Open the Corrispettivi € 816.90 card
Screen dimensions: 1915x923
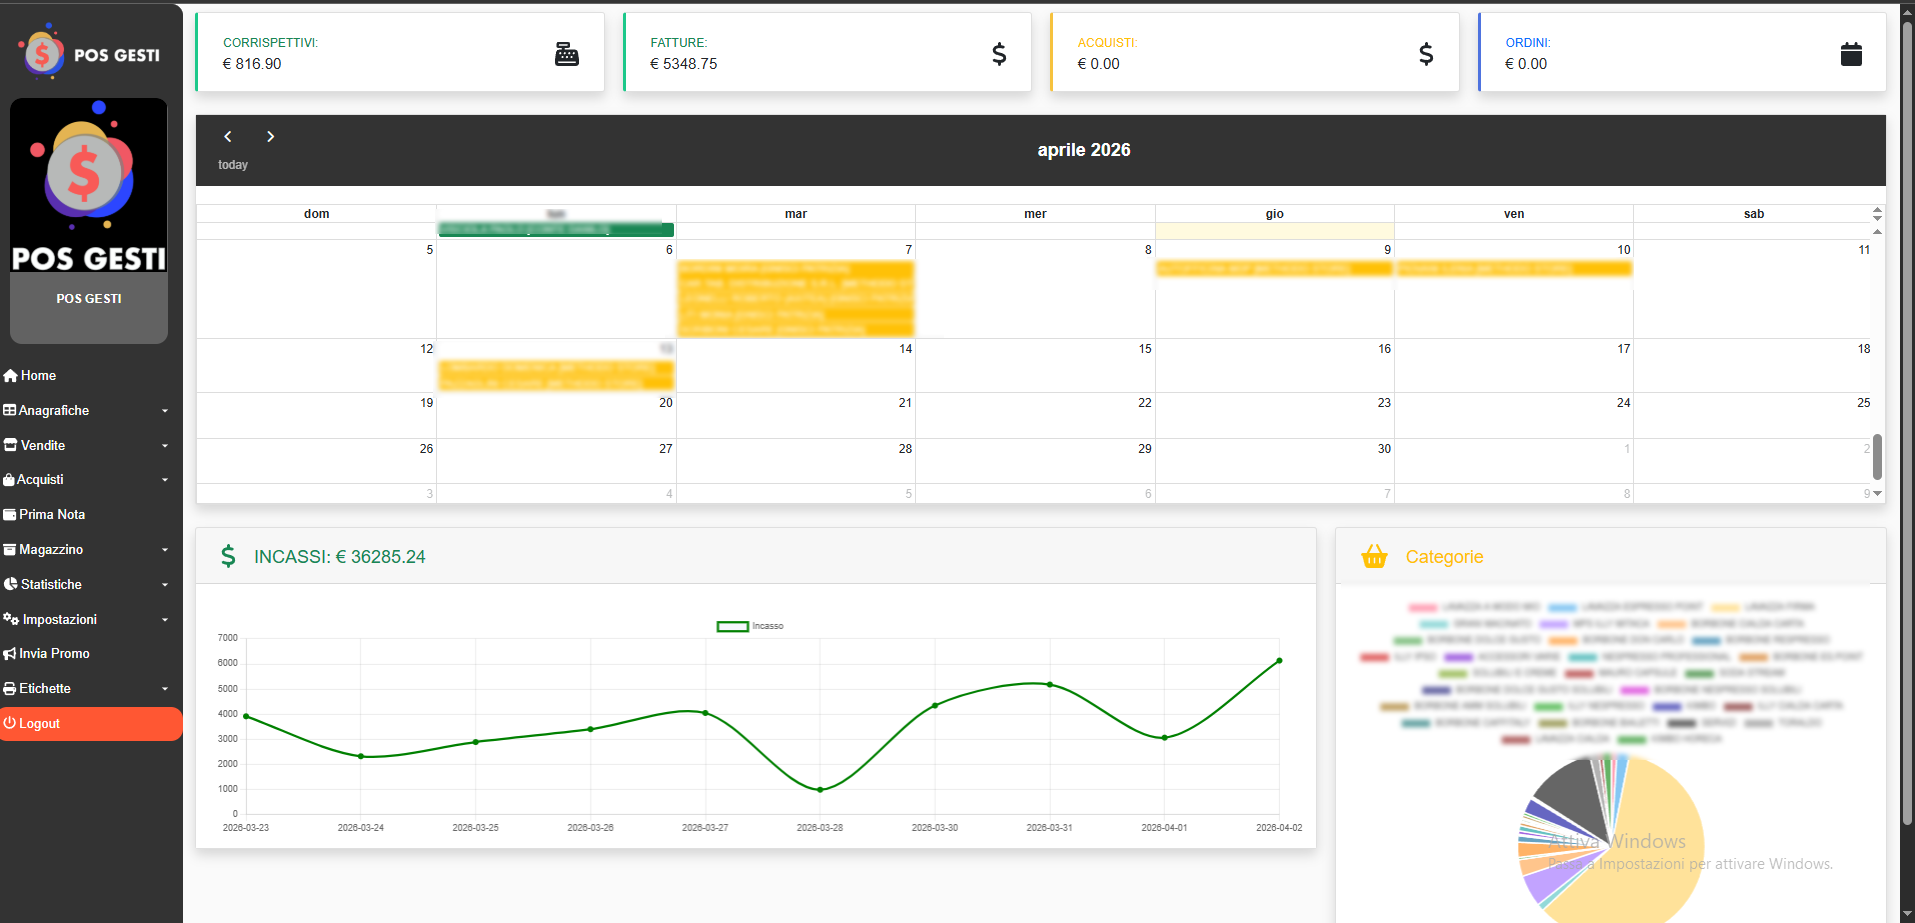point(400,52)
